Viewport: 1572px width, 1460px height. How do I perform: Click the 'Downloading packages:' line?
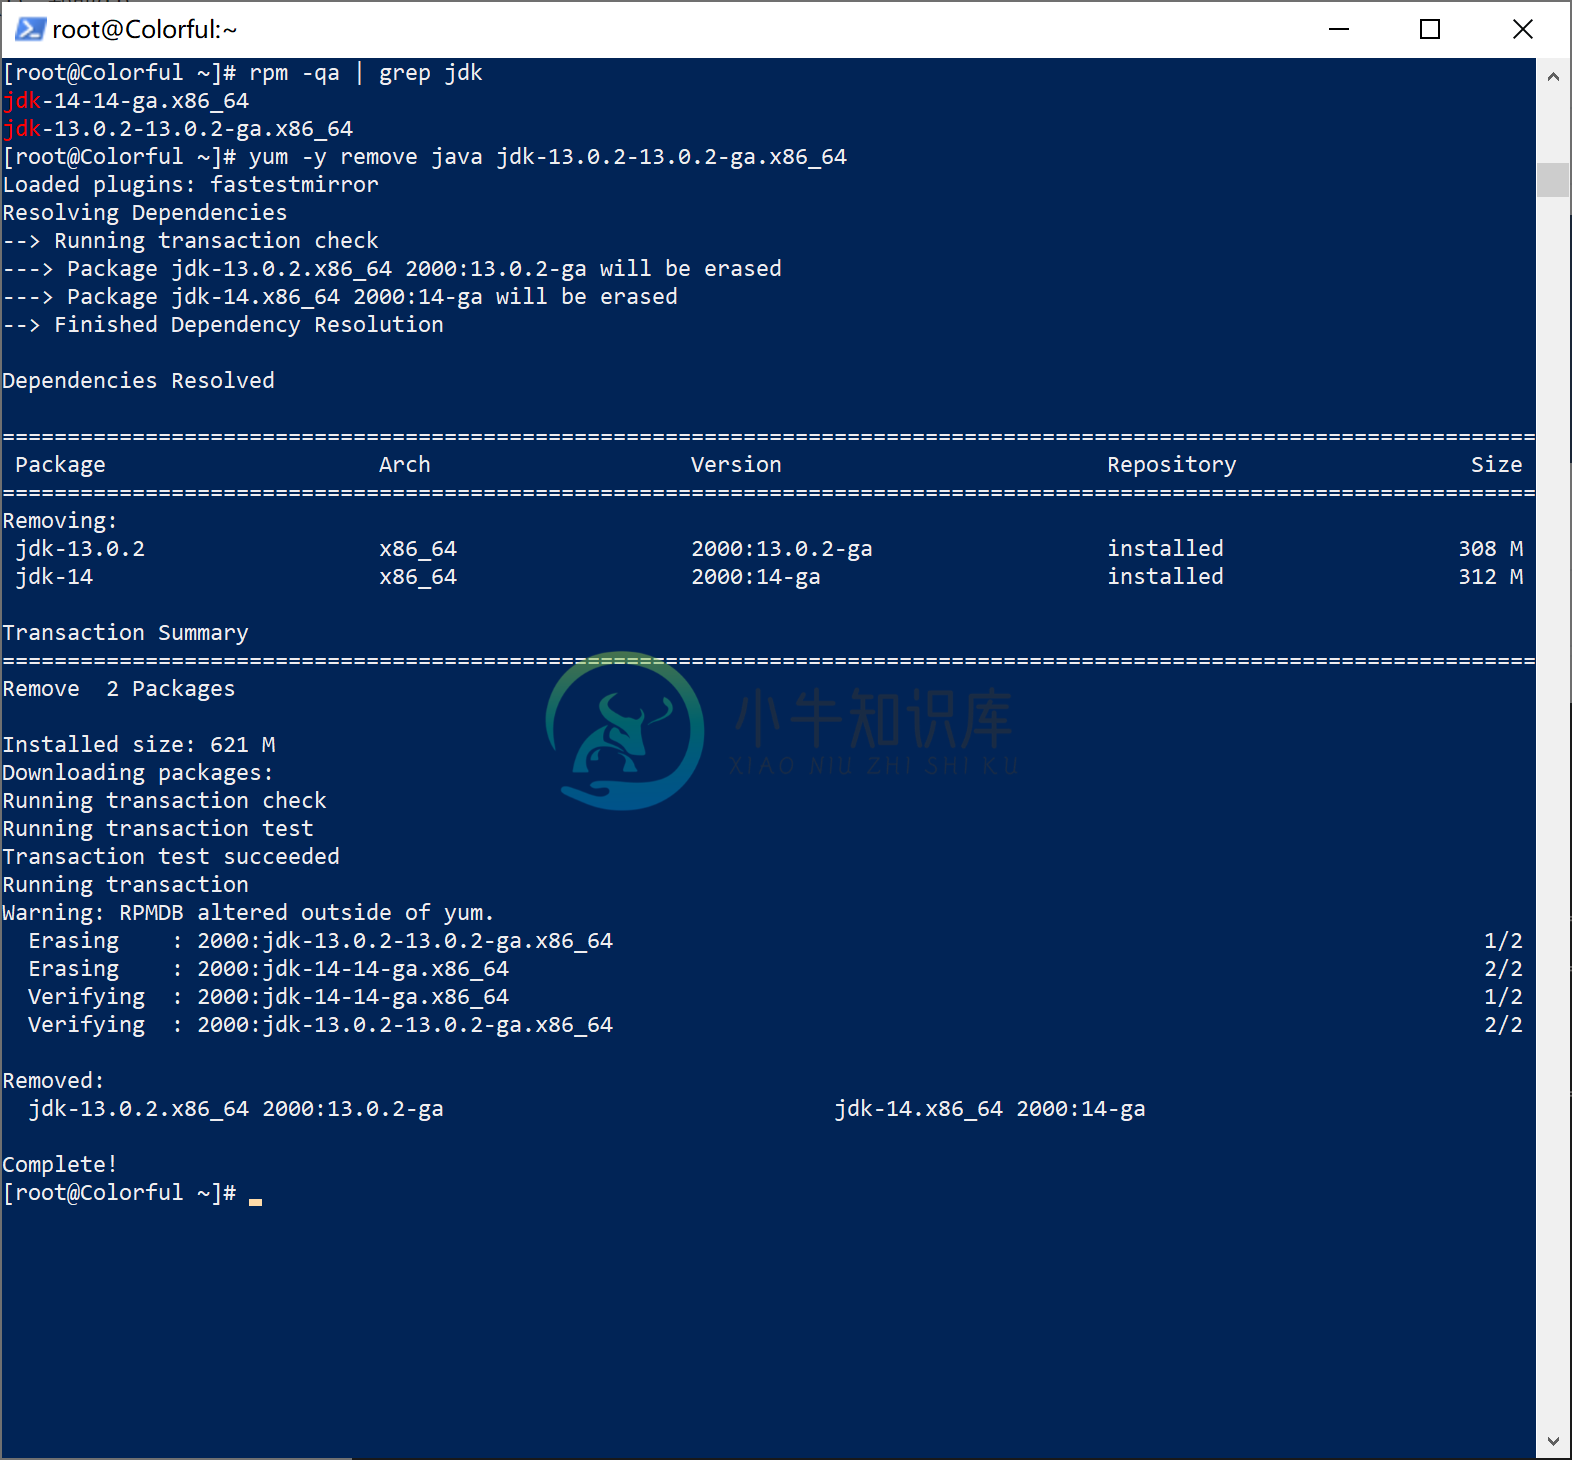coord(138,773)
